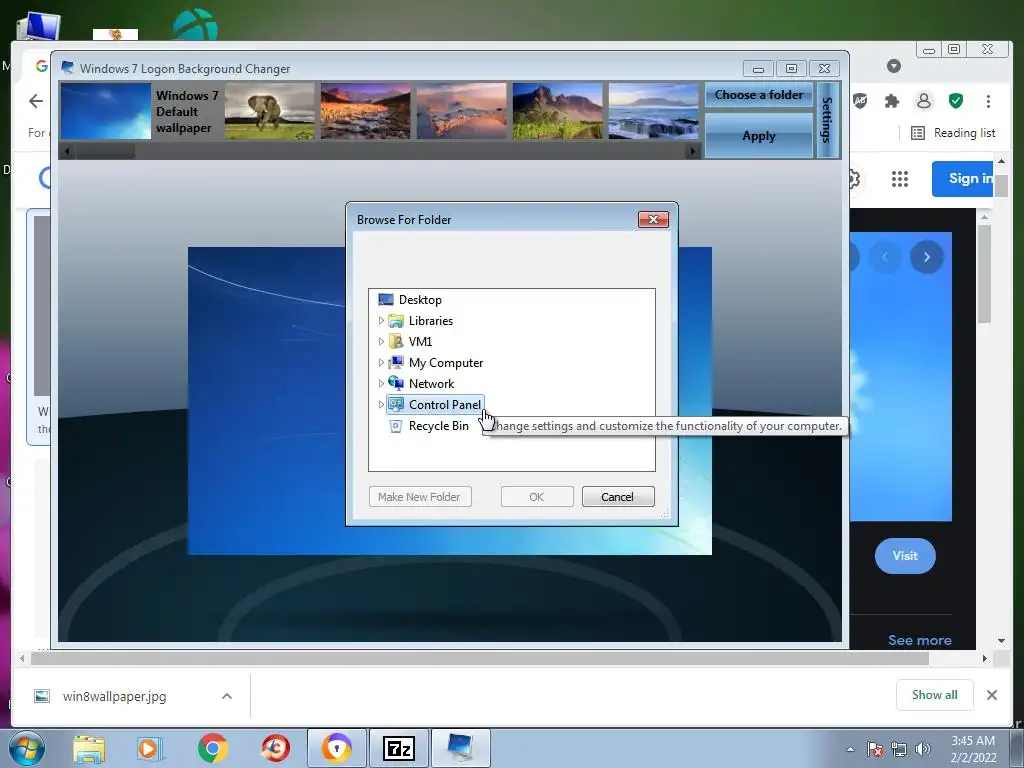Expand the My Computer tree node
The image size is (1024, 768).
click(381, 362)
